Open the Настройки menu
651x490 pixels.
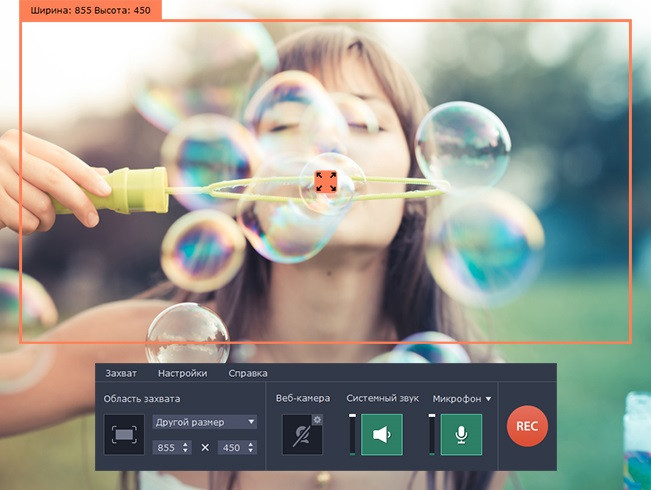tap(182, 373)
